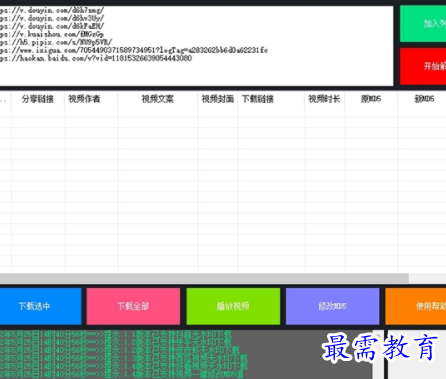The image size is (446, 379).
Task: Click the www.ixigua.com link line
Action: (x=133, y=50)
